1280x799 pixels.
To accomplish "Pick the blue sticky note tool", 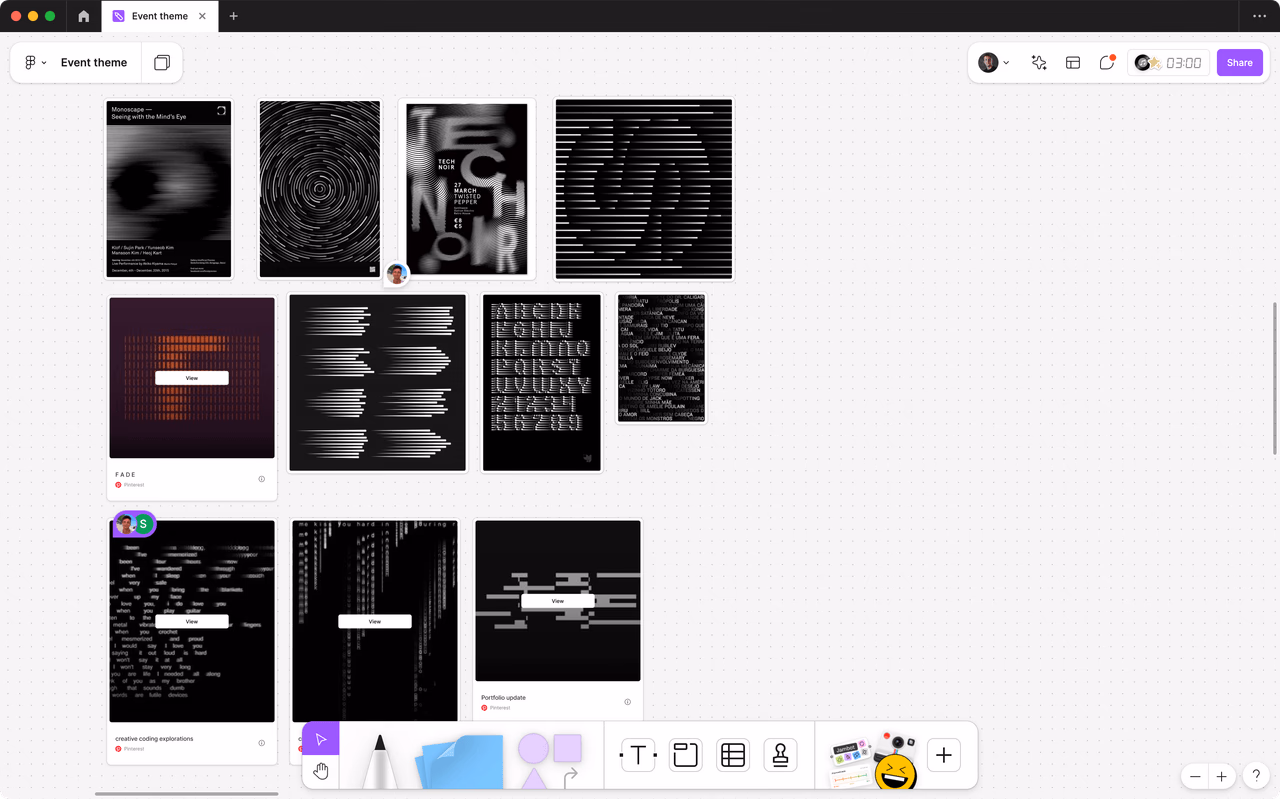I will tap(459, 762).
